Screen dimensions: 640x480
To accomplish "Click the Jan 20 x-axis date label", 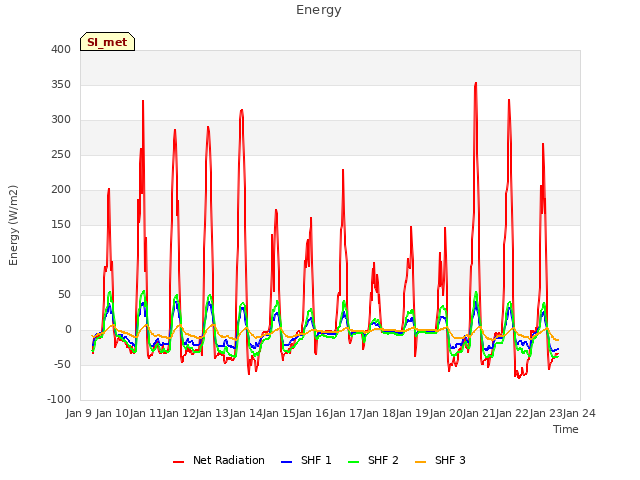I will click(x=446, y=414).
